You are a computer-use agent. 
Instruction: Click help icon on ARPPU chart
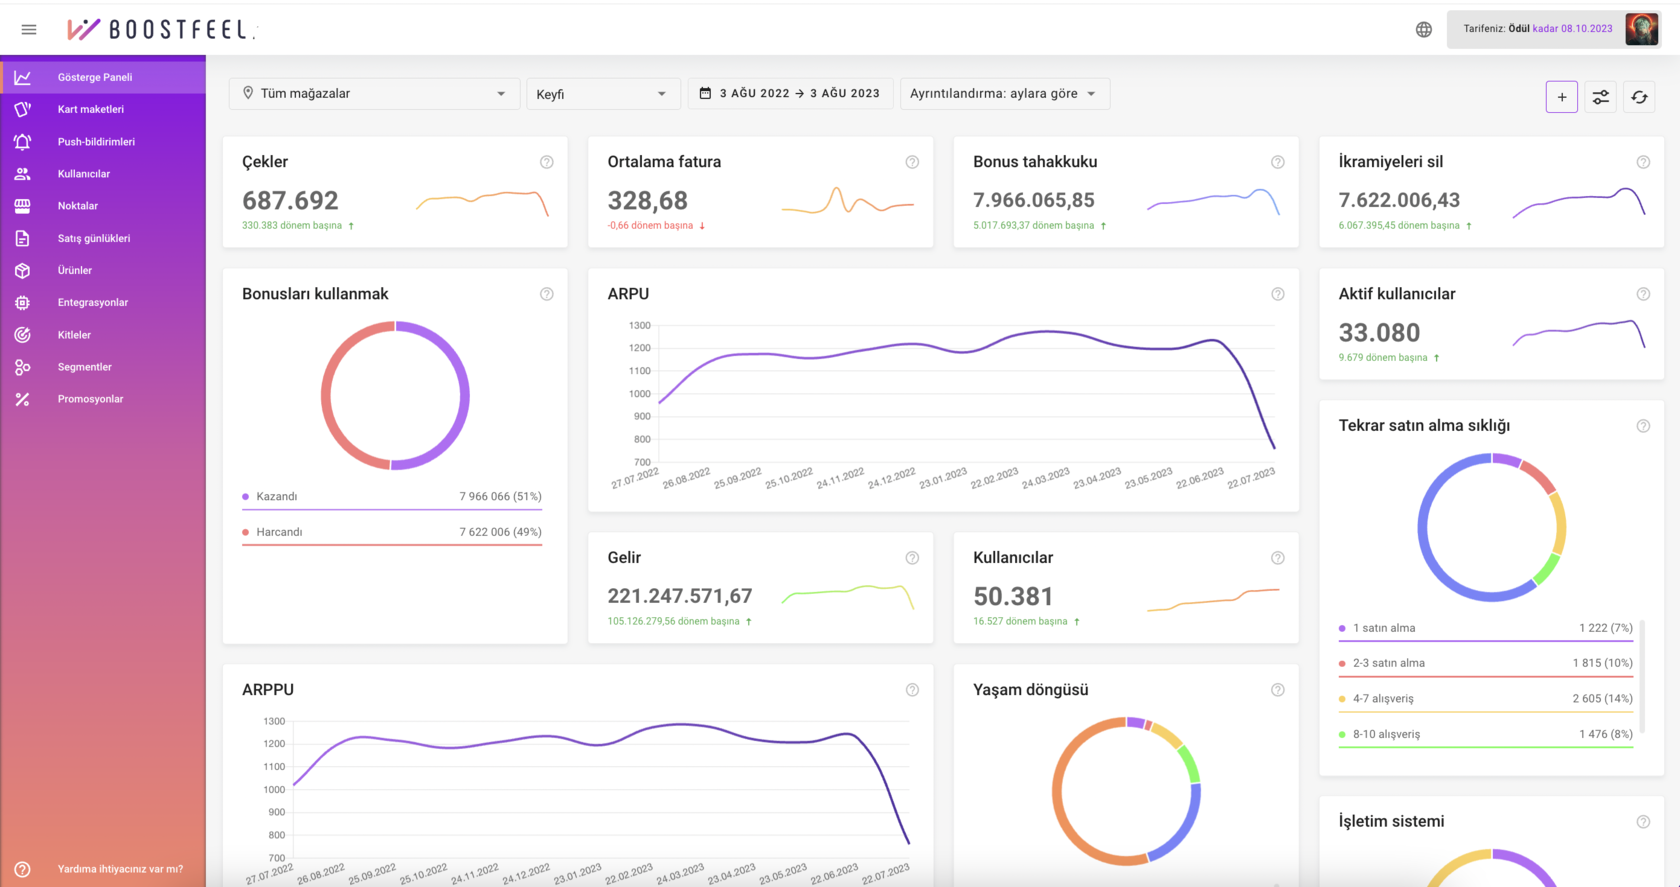(x=912, y=690)
